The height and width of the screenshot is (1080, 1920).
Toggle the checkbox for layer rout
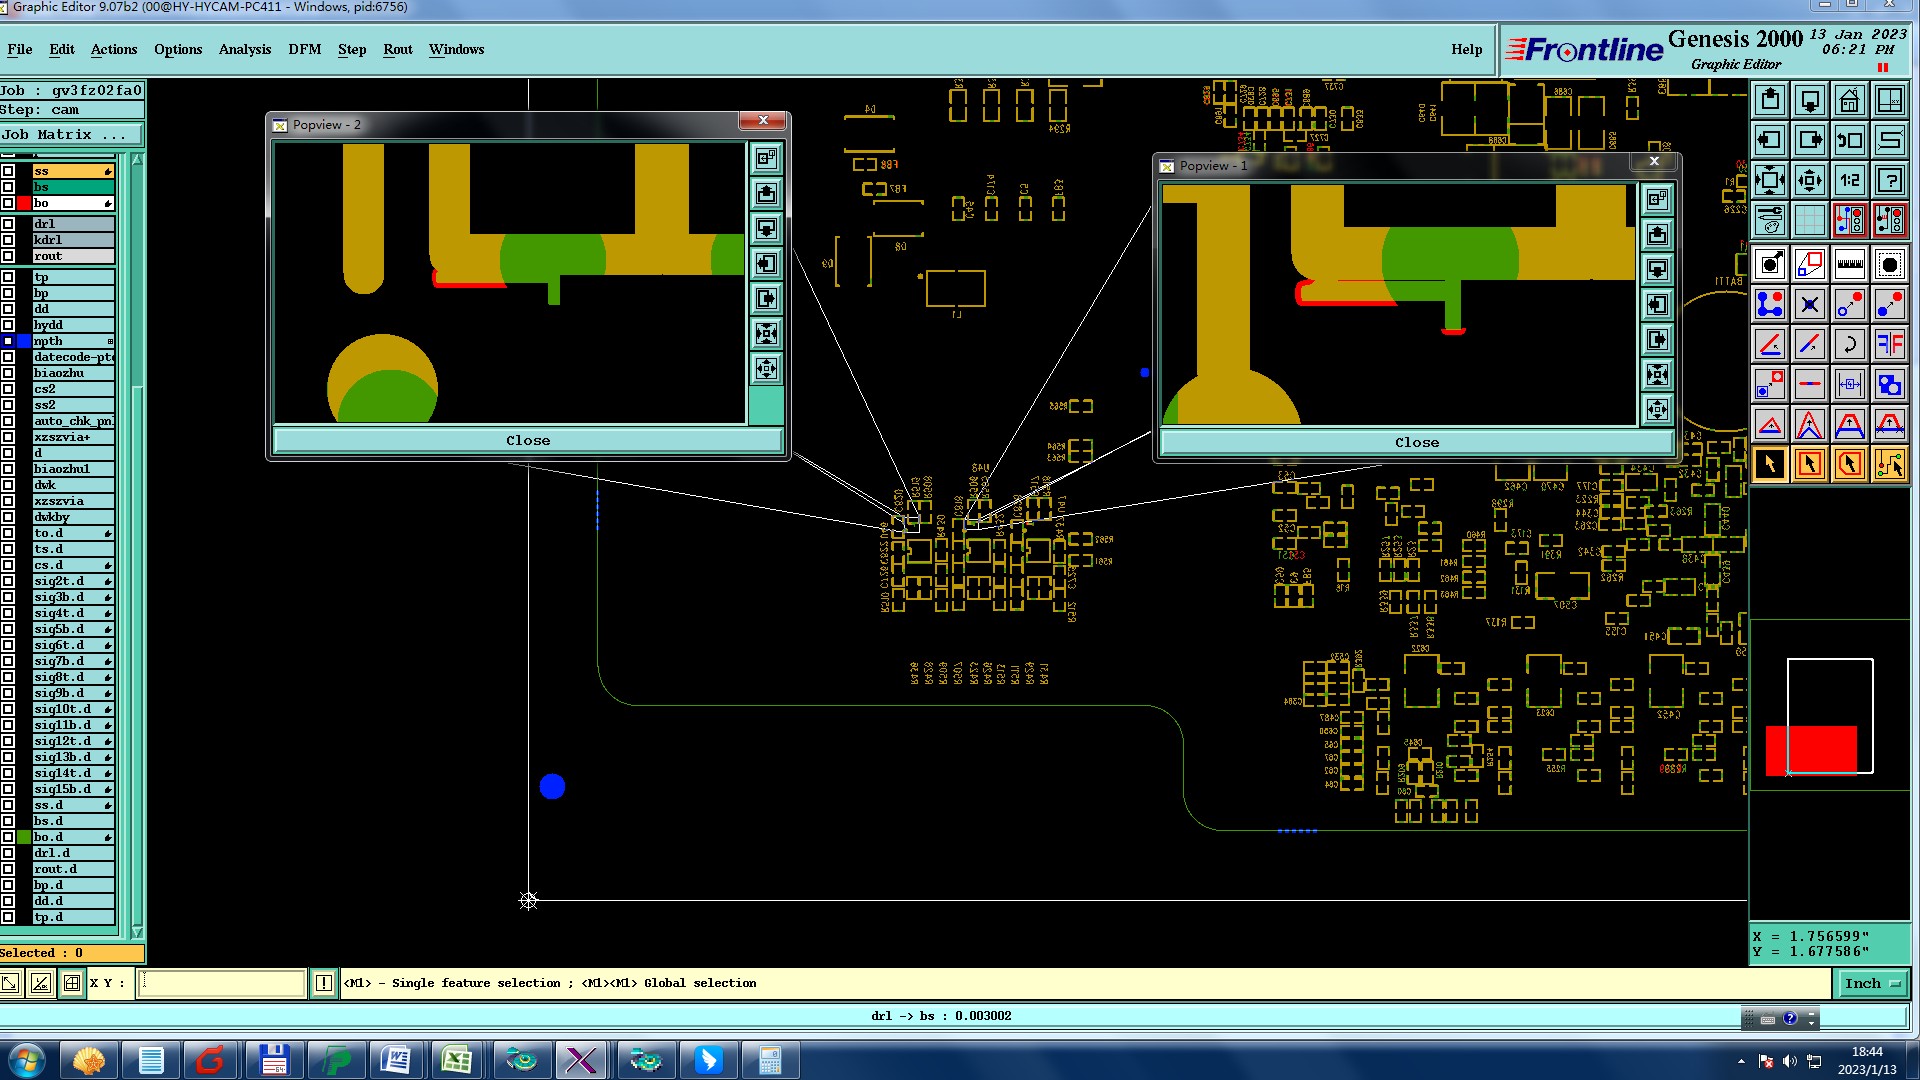pos(8,256)
